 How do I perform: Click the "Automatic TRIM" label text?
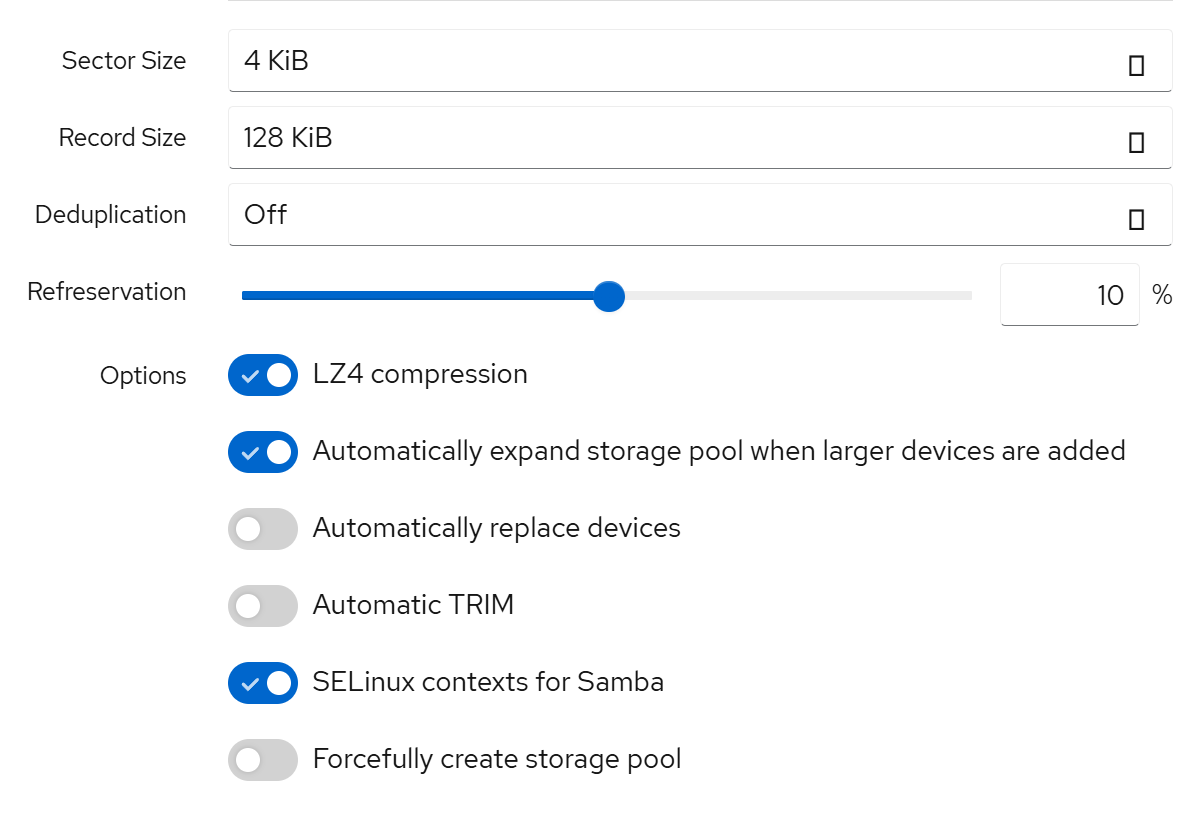point(413,605)
